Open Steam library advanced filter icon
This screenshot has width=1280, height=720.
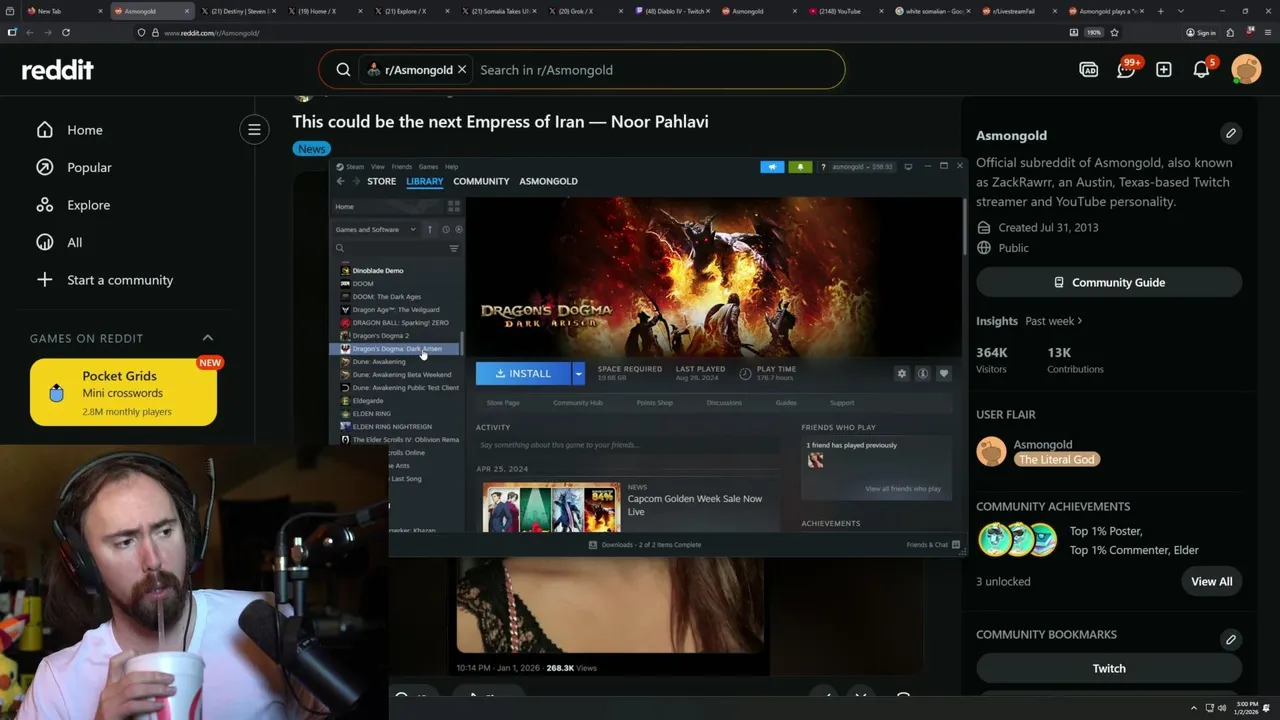tap(454, 248)
